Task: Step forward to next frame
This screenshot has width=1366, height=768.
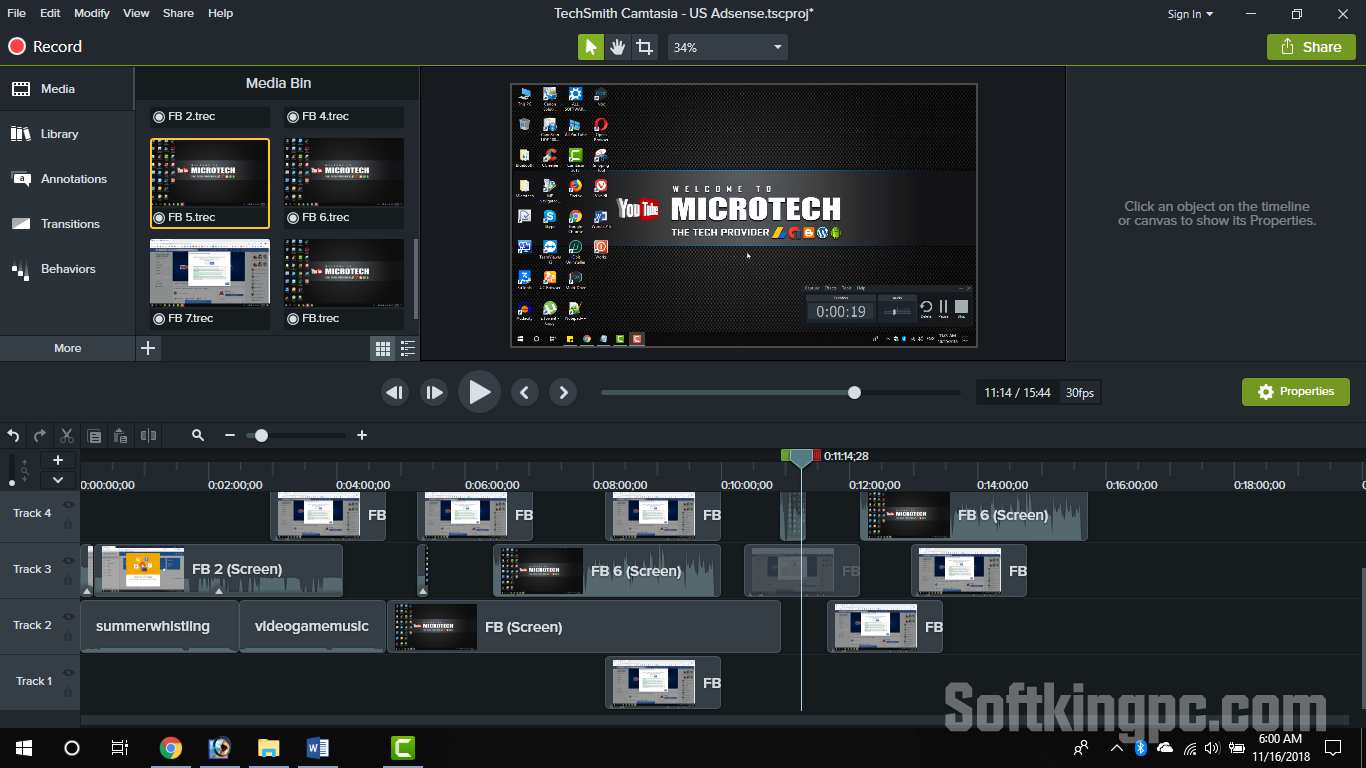Action: pyautogui.click(x=433, y=392)
